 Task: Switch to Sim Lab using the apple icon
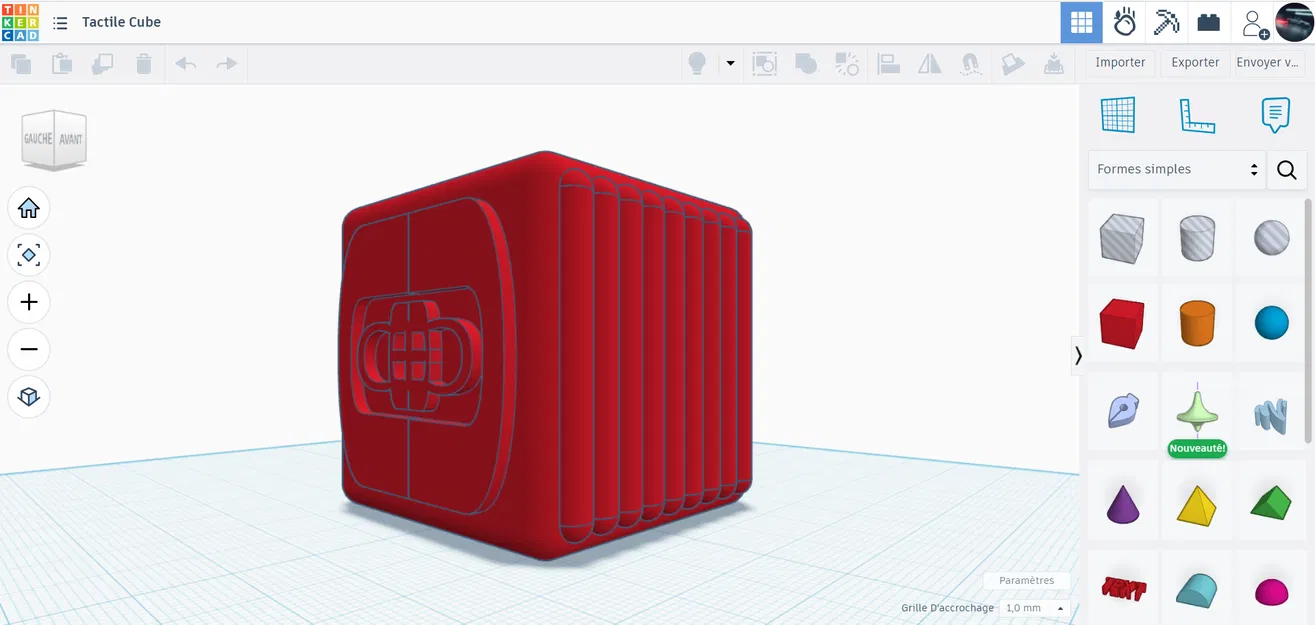pos(1124,21)
